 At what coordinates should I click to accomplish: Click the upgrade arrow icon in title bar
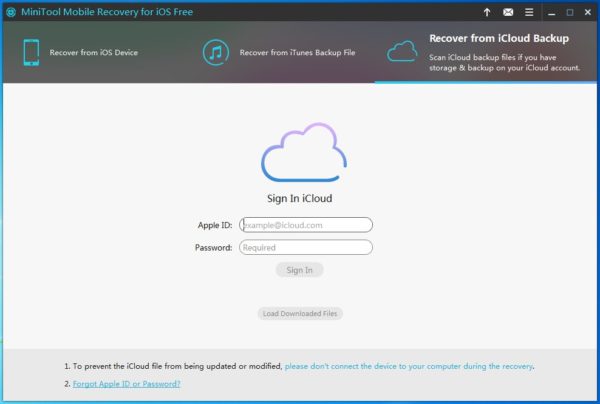tap(487, 12)
